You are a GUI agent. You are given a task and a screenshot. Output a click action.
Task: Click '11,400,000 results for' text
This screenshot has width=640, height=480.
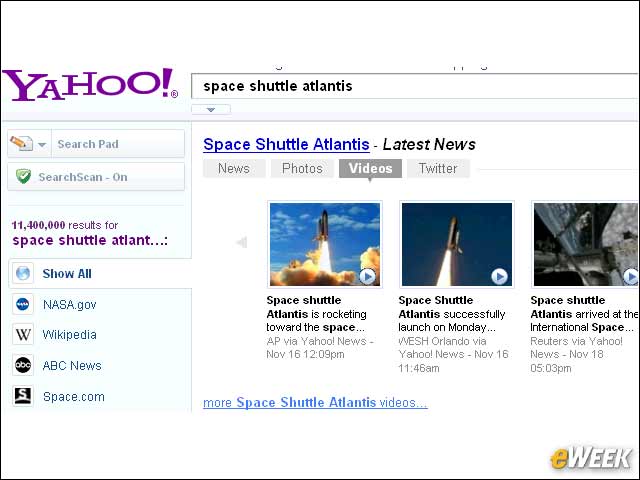click(x=65, y=225)
